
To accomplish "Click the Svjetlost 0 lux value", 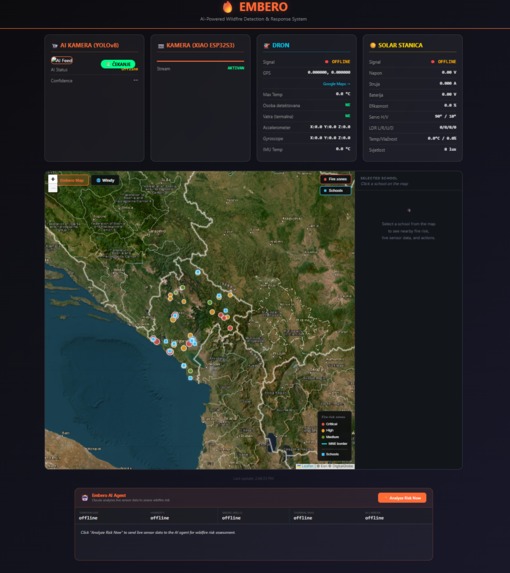I will (x=450, y=149).
